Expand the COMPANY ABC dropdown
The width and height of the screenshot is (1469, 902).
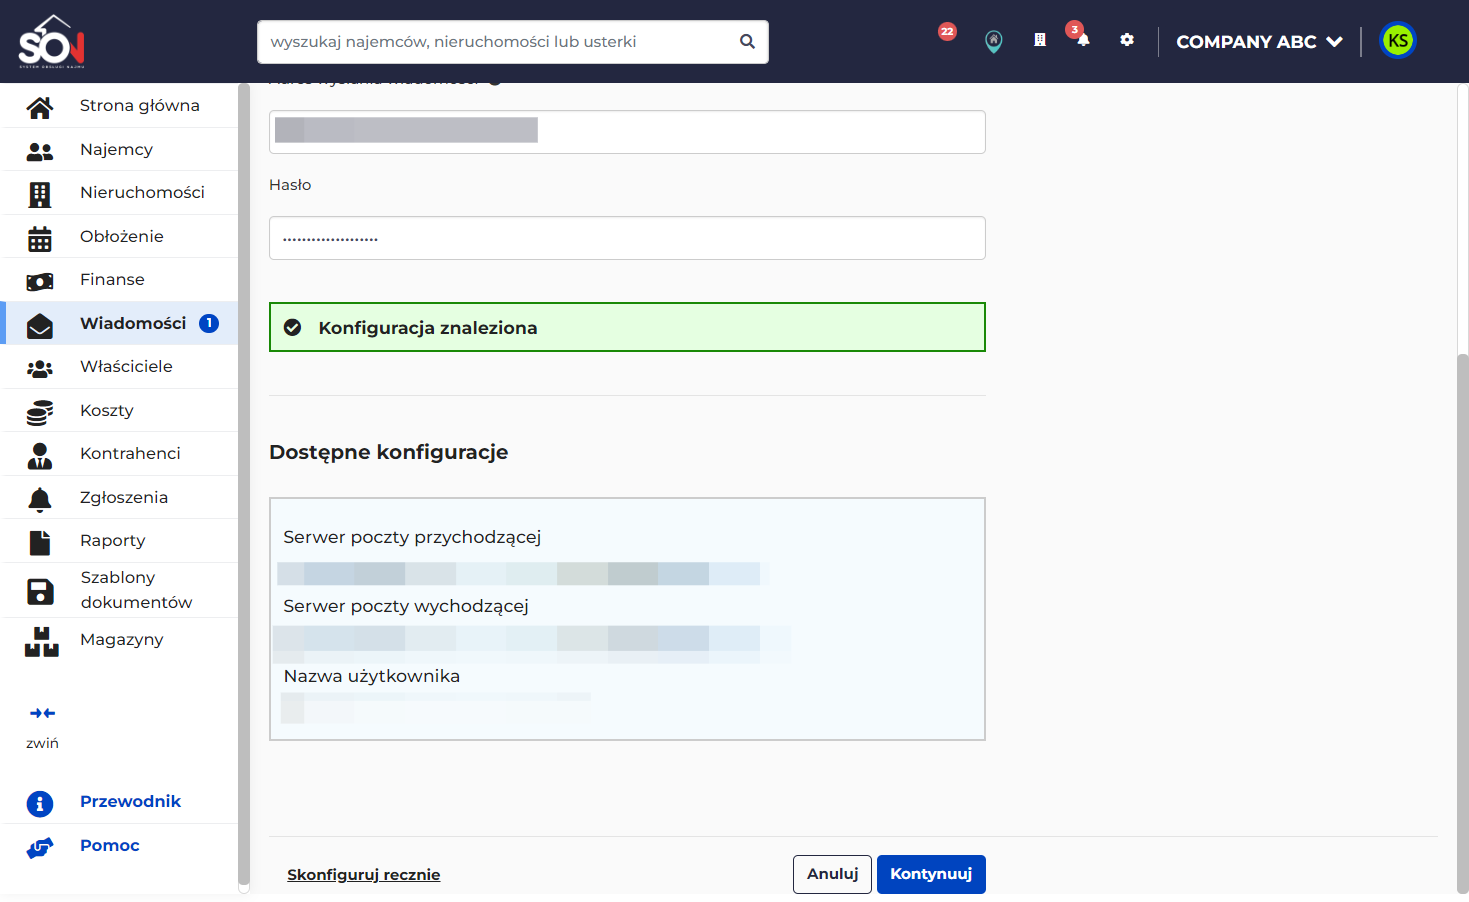coord(1259,42)
